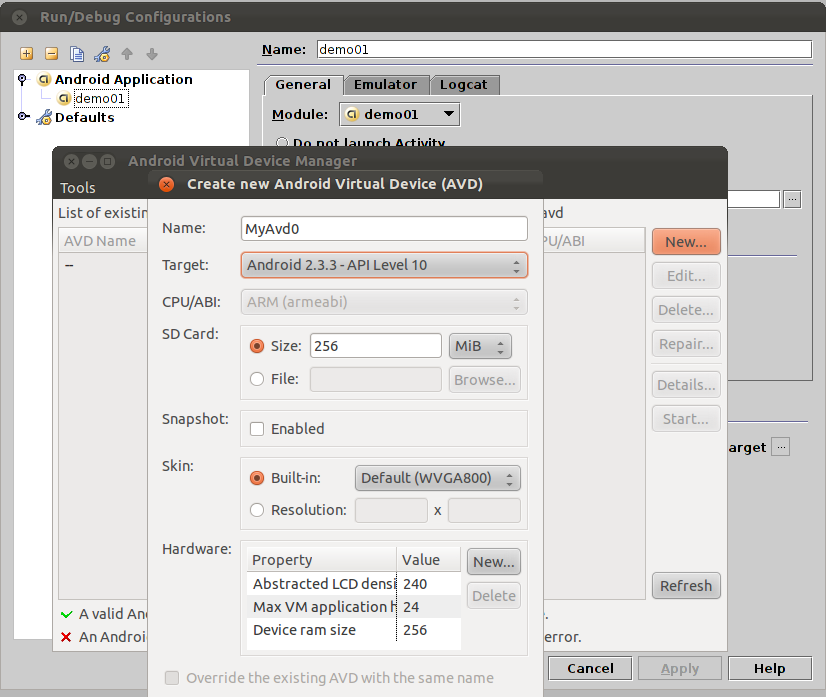This screenshot has width=826, height=697.
Task: Open the edit defaults wrench icon
Action: pos(102,54)
